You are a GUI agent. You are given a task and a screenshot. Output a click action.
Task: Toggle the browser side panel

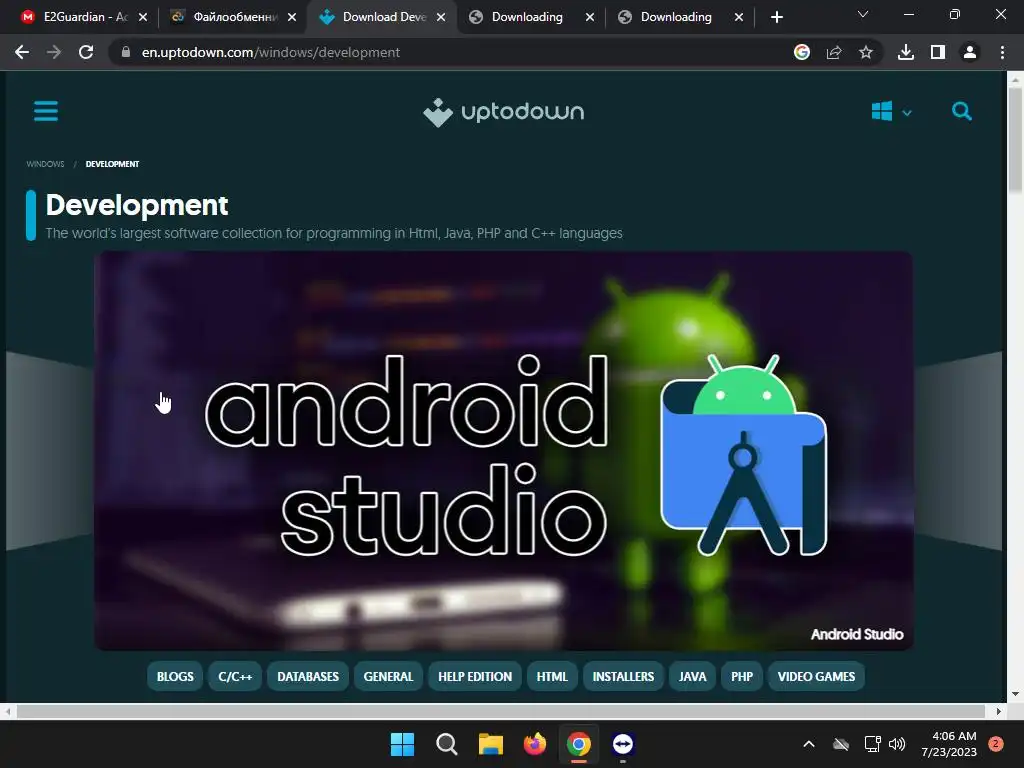pyautogui.click(x=938, y=52)
